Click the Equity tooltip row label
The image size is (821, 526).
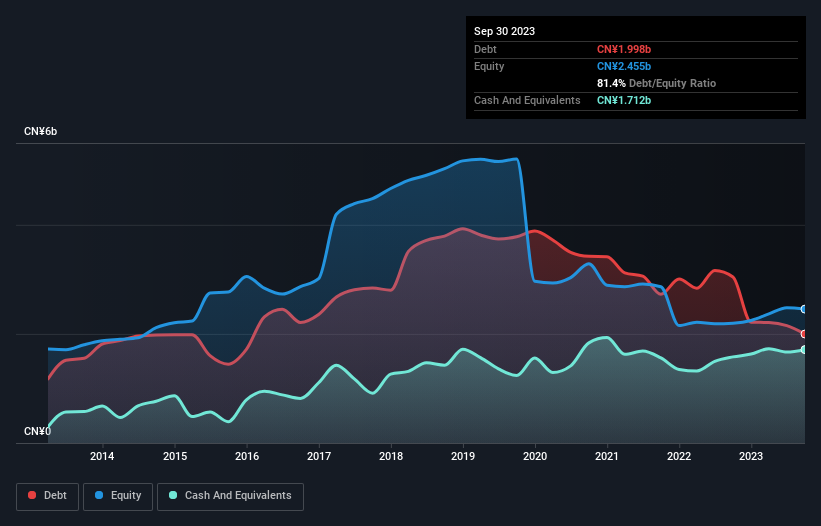(x=489, y=66)
